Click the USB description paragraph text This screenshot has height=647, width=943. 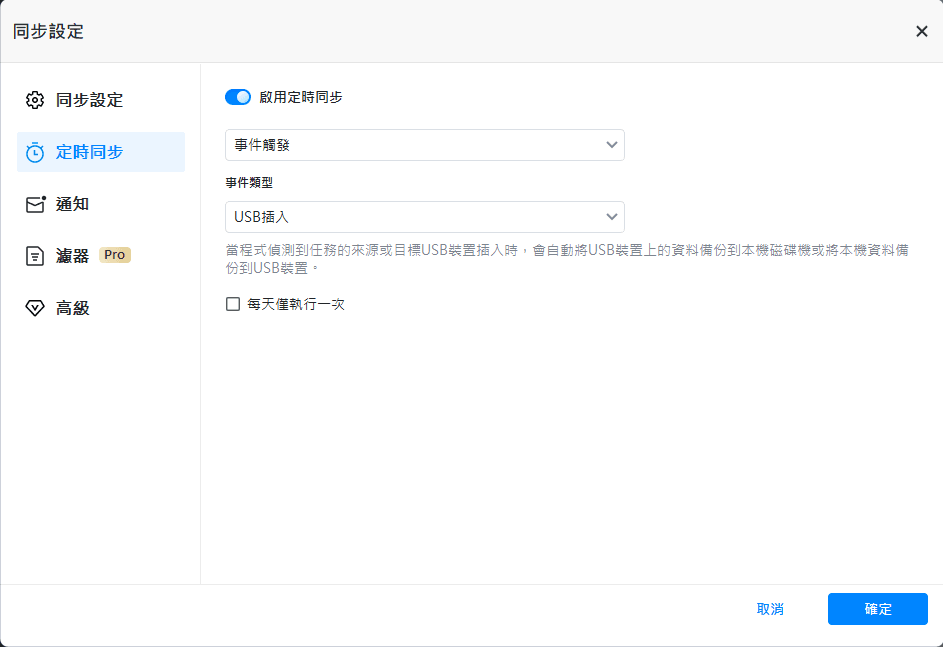[x=567, y=259]
